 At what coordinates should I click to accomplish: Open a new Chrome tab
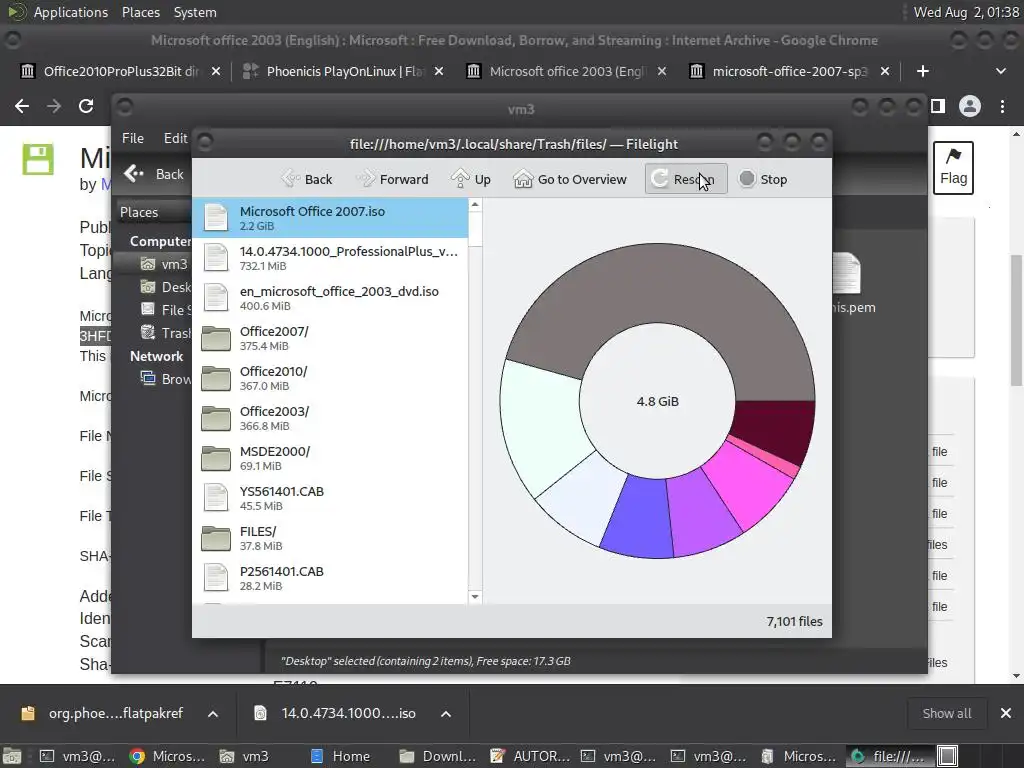pyautogui.click(x=922, y=71)
